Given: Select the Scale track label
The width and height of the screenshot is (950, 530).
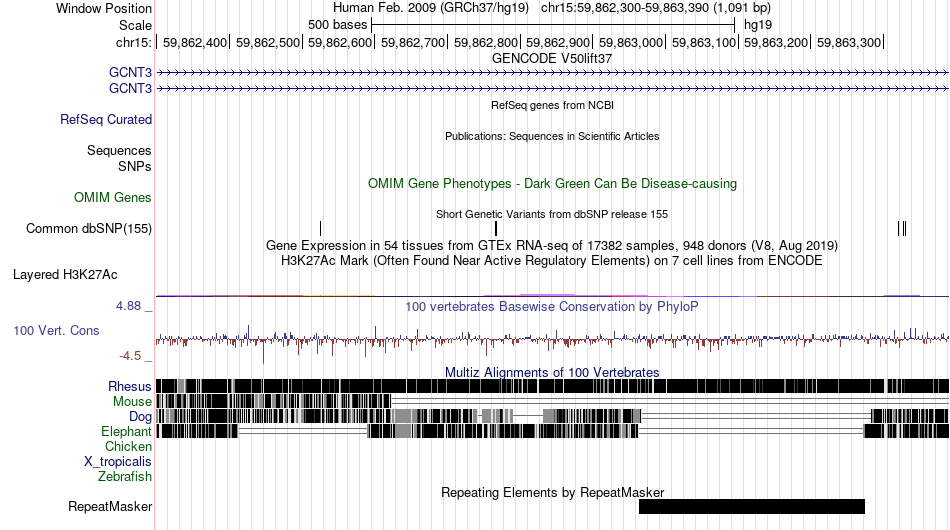Looking at the screenshot, I should pos(135,25).
